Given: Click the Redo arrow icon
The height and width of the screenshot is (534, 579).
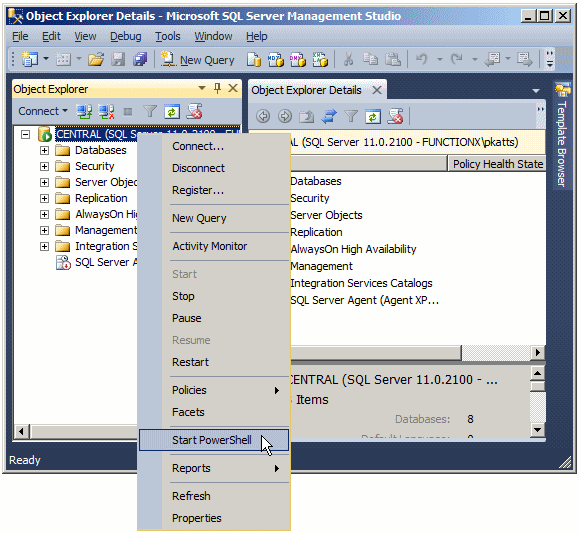Looking at the screenshot, I should (x=456, y=59).
